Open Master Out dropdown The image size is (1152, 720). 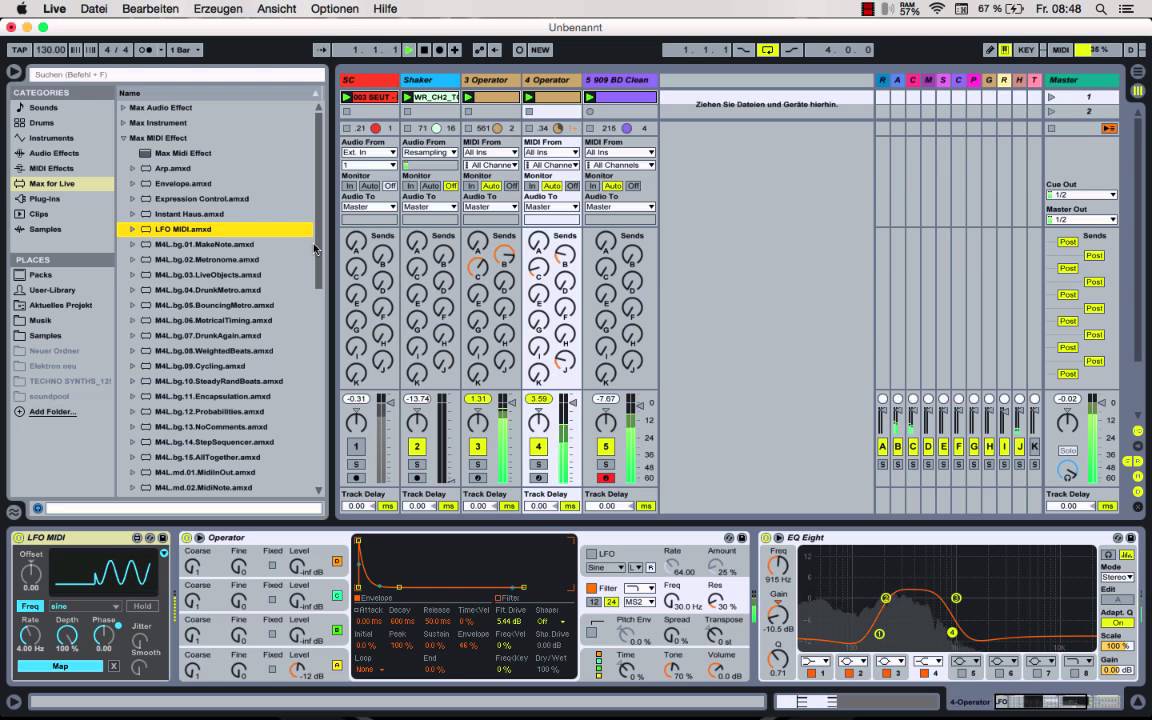point(1081,220)
